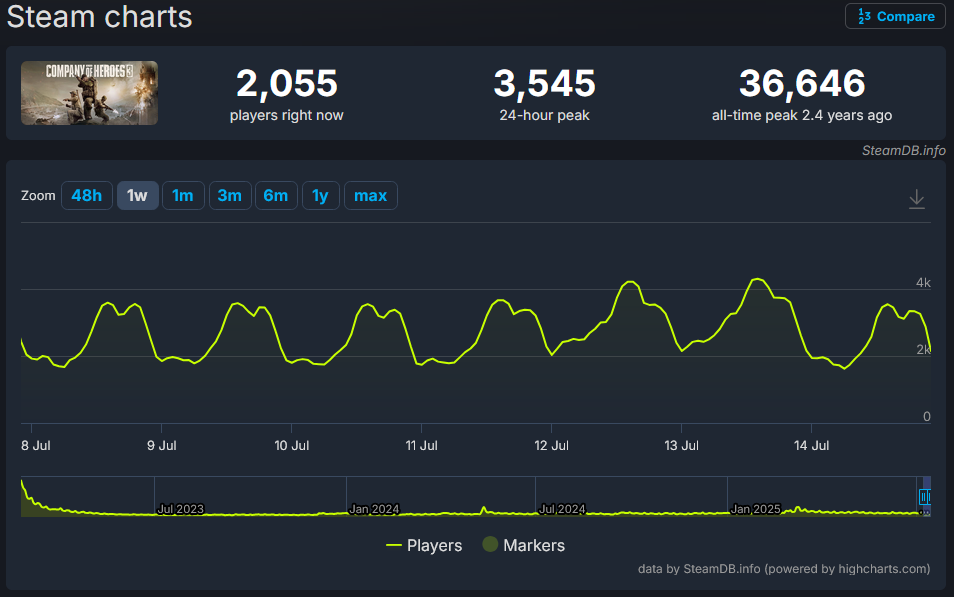
Task: Choose the 3m zoom option
Action: pyautogui.click(x=229, y=195)
